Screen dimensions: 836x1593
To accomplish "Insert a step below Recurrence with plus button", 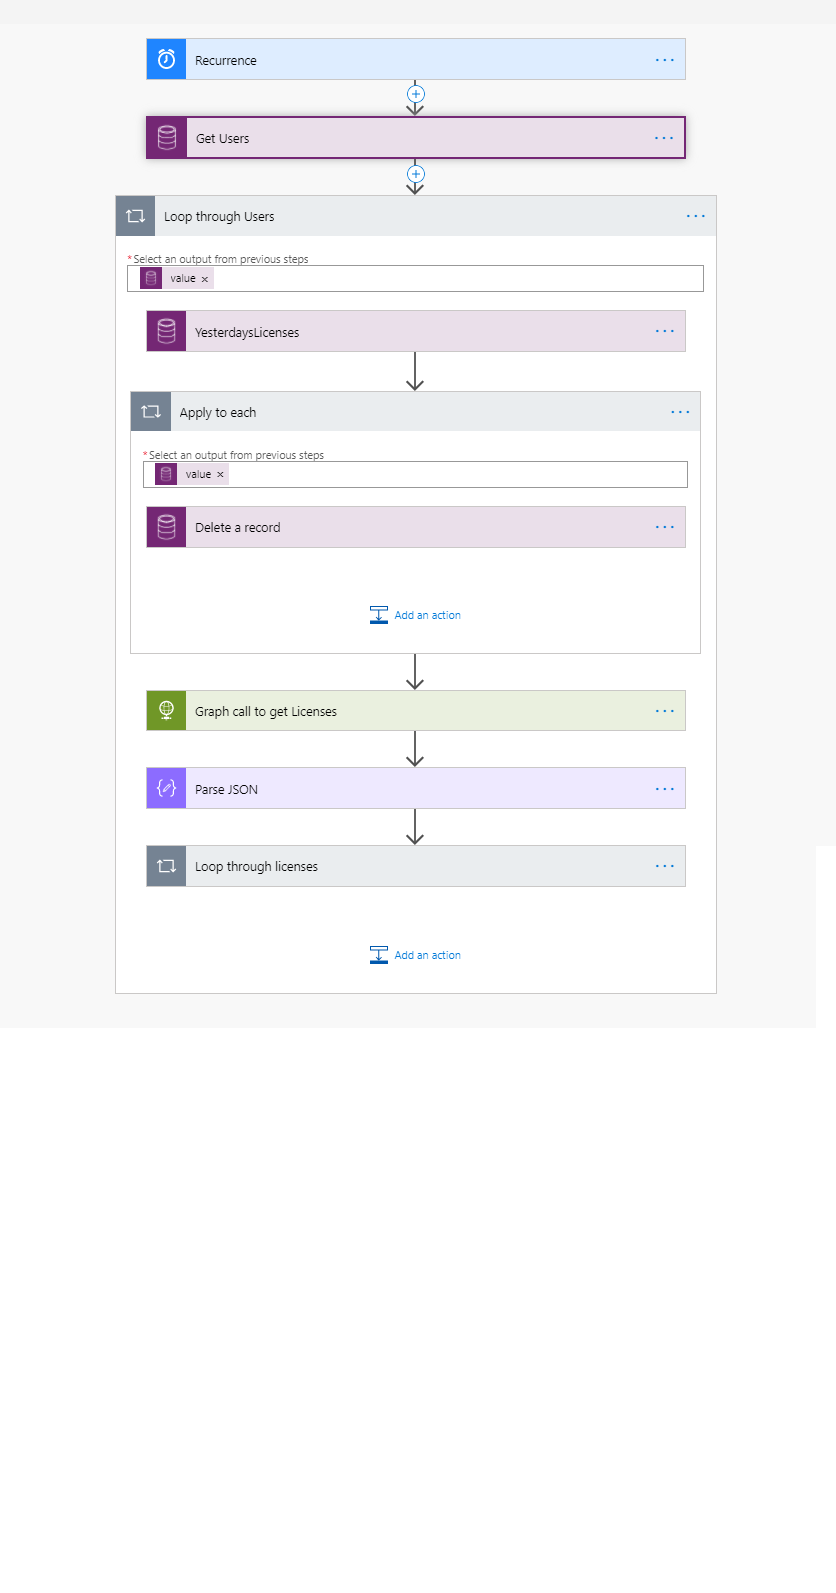I will point(416,94).
